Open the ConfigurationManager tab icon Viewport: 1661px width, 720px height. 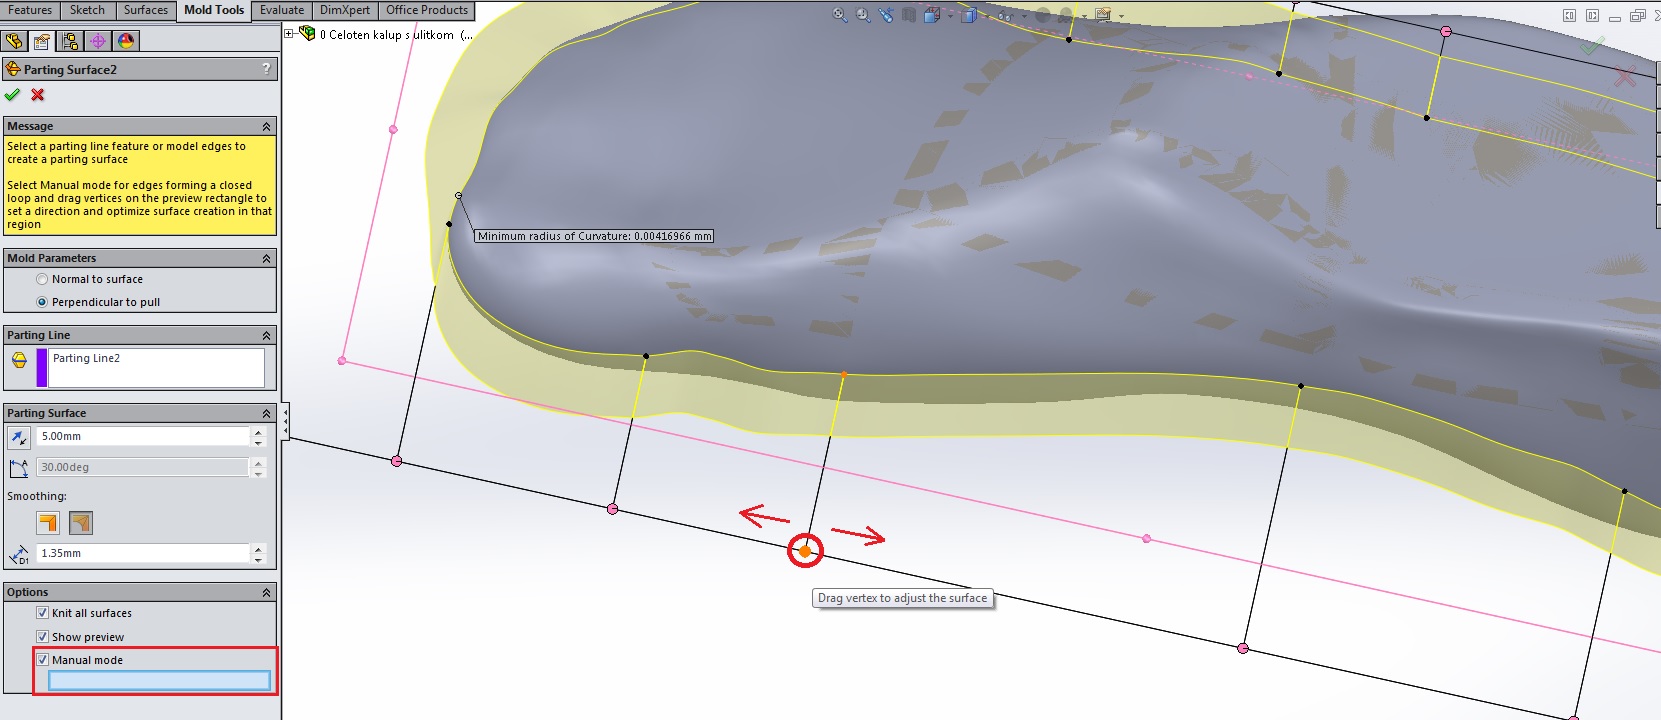[x=69, y=41]
